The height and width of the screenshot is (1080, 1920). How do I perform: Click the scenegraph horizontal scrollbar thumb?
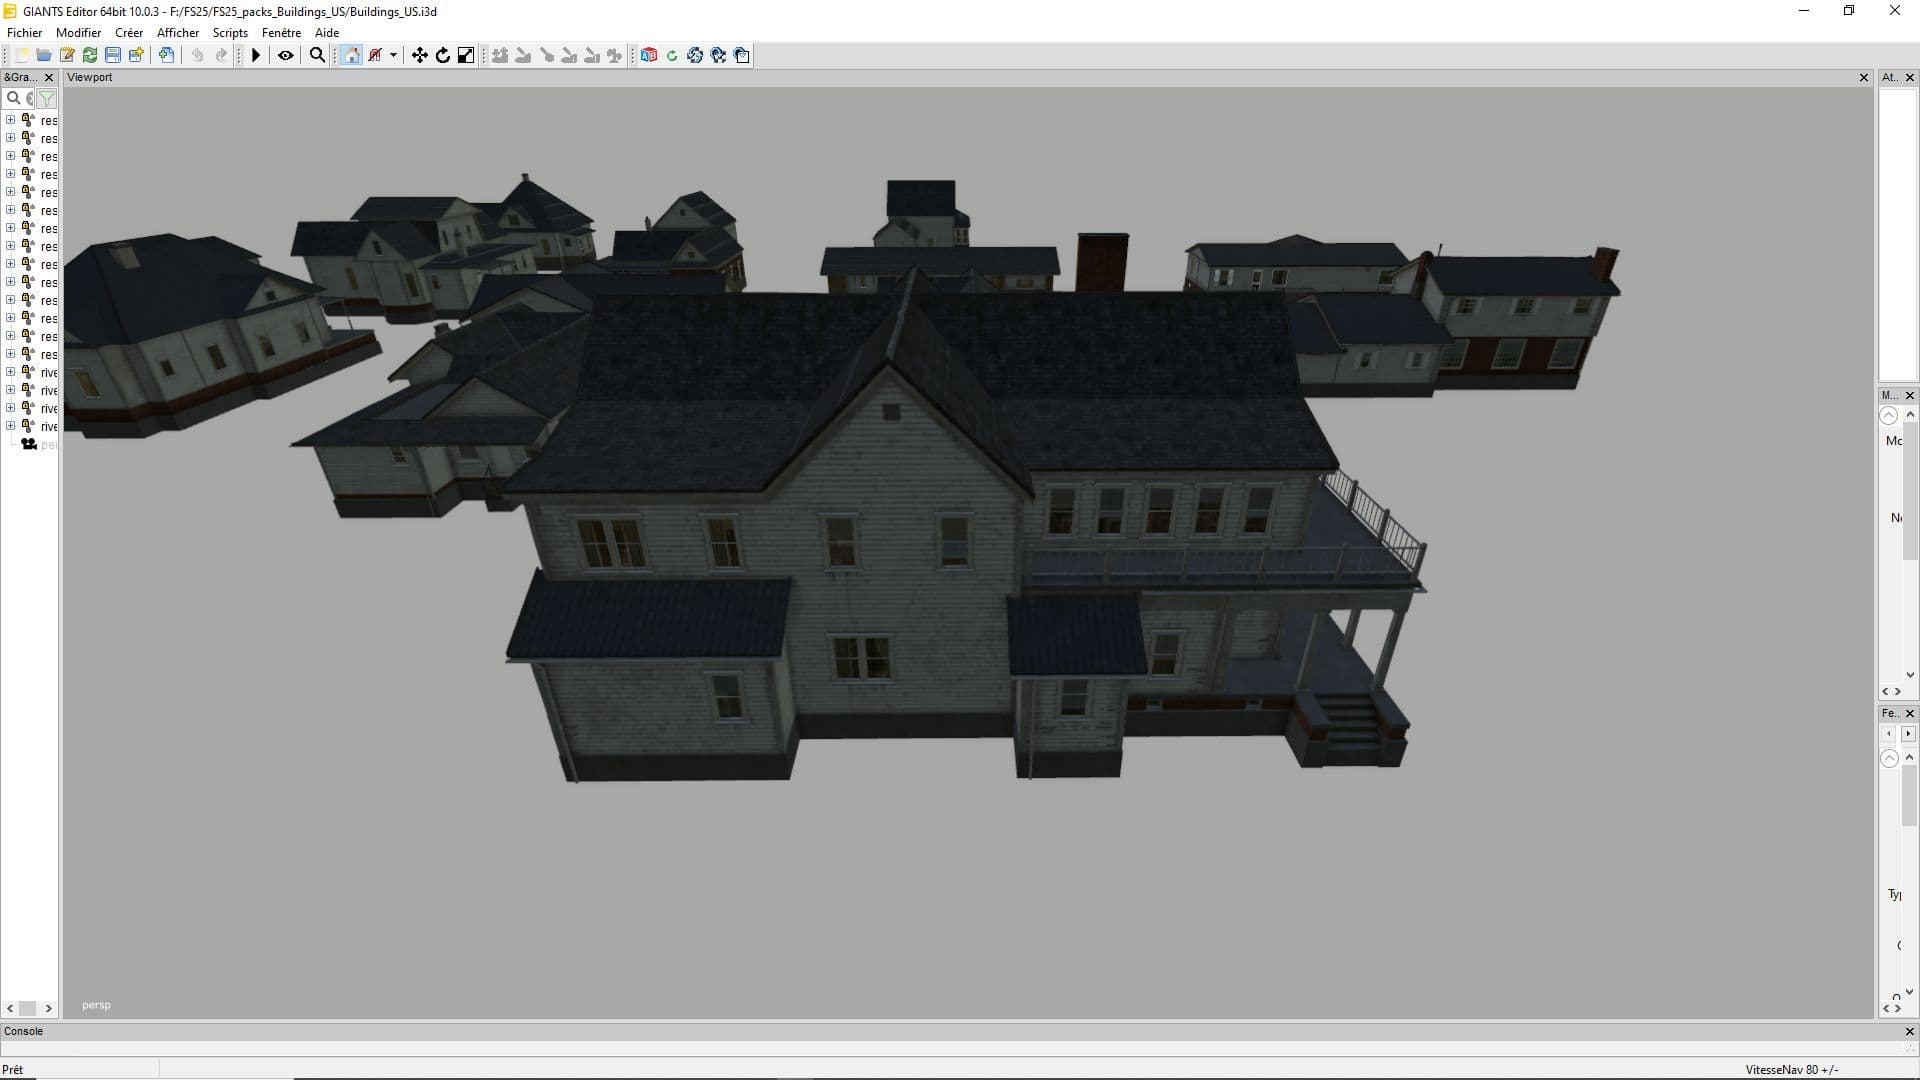(x=28, y=1008)
